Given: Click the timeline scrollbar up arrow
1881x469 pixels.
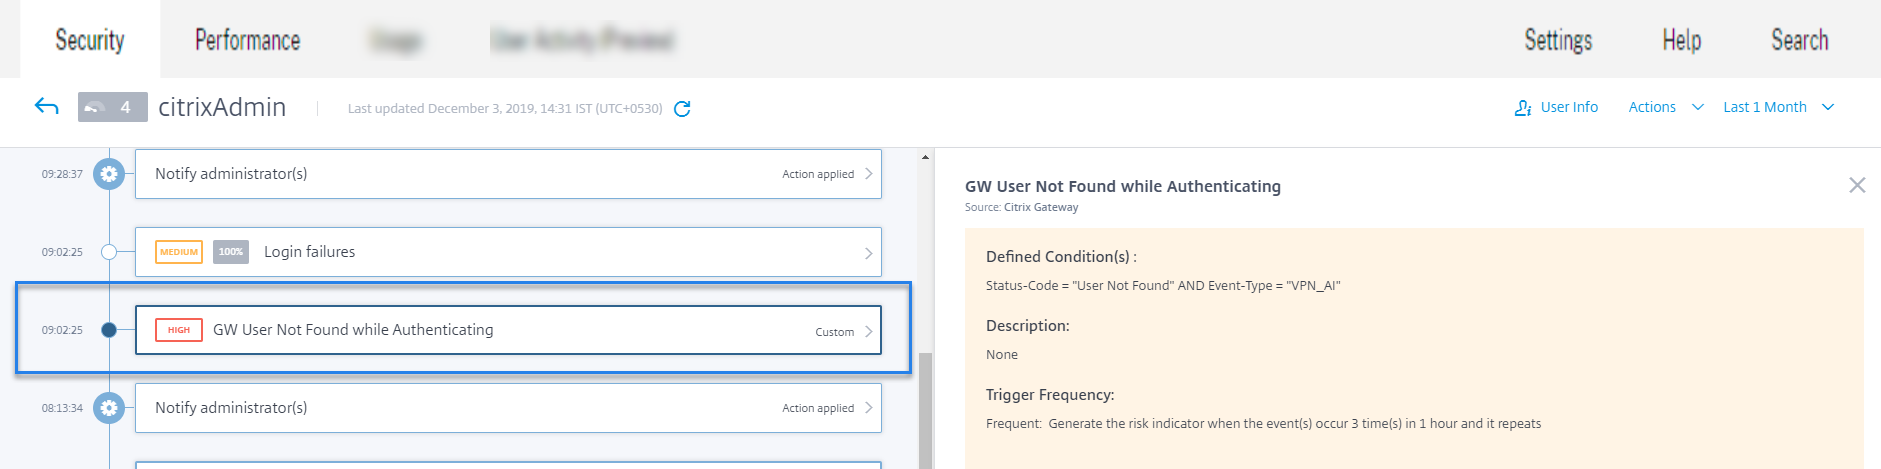Looking at the screenshot, I should pos(925,157).
